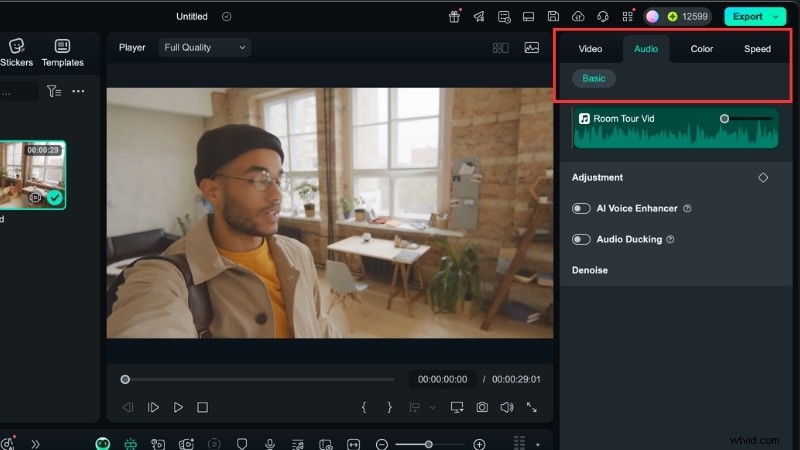Open headset support icon
The height and width of the screenshot is (450, 800).
coord(603,16)
